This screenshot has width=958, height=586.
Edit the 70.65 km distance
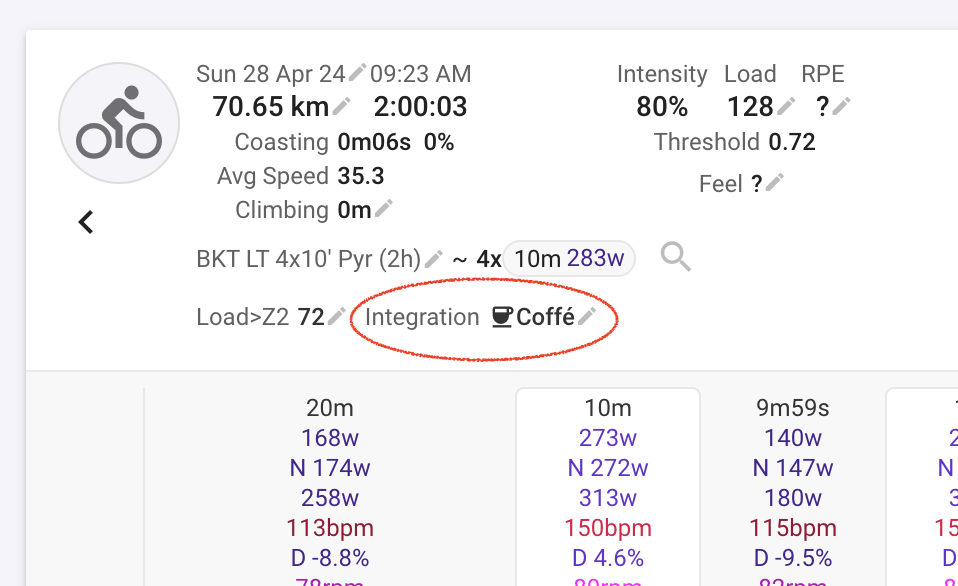coord(342,106)
